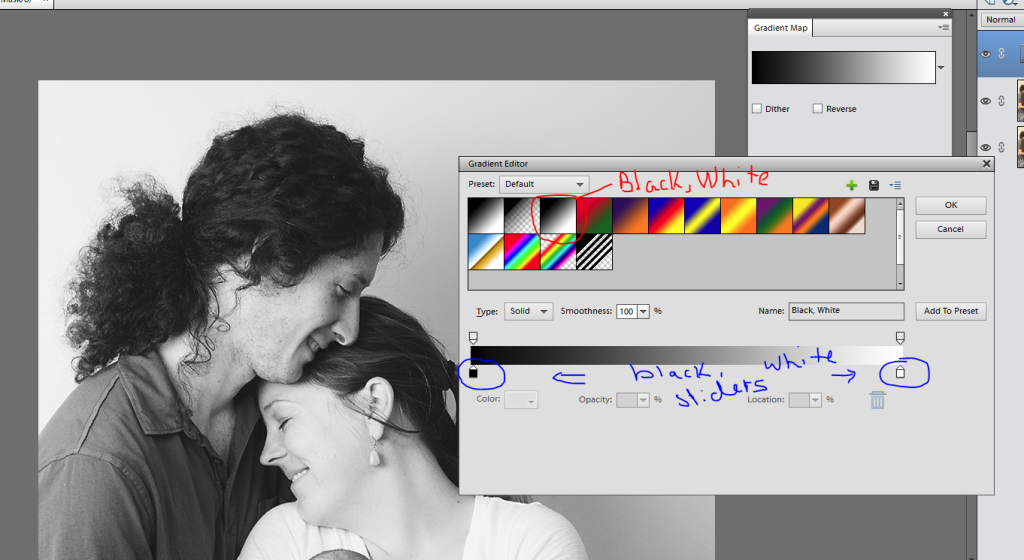
Task: Open the Gradient Map panel options menu icon
Action: 944,28
